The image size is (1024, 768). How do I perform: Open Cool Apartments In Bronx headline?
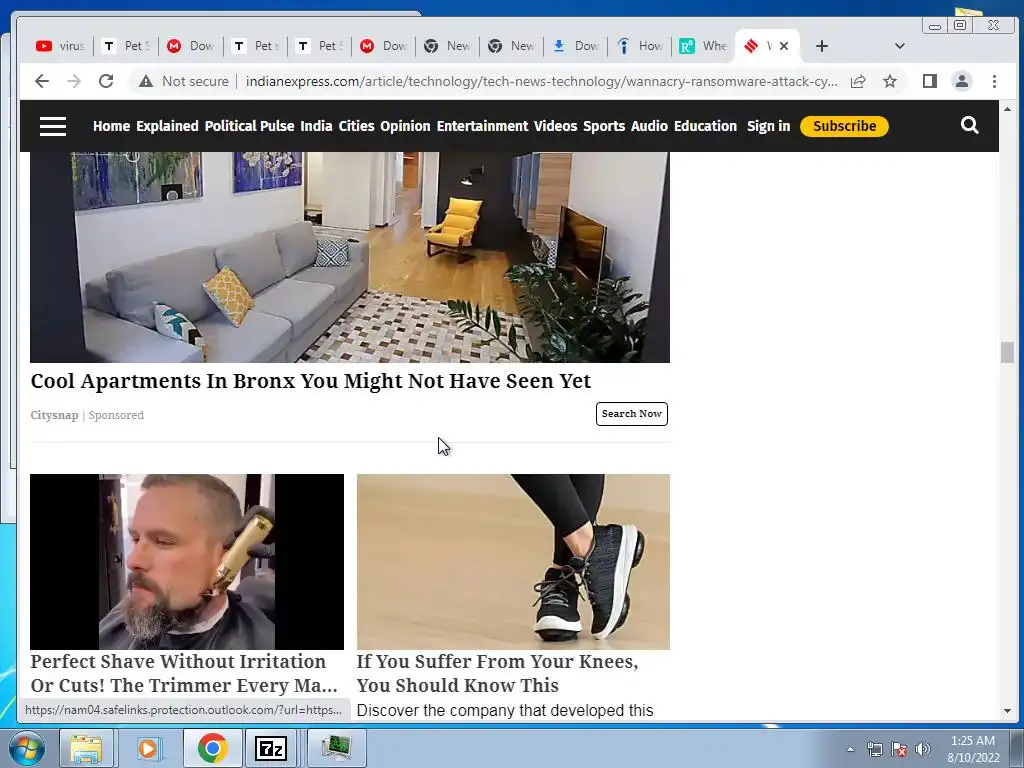(x=310, y=381)
